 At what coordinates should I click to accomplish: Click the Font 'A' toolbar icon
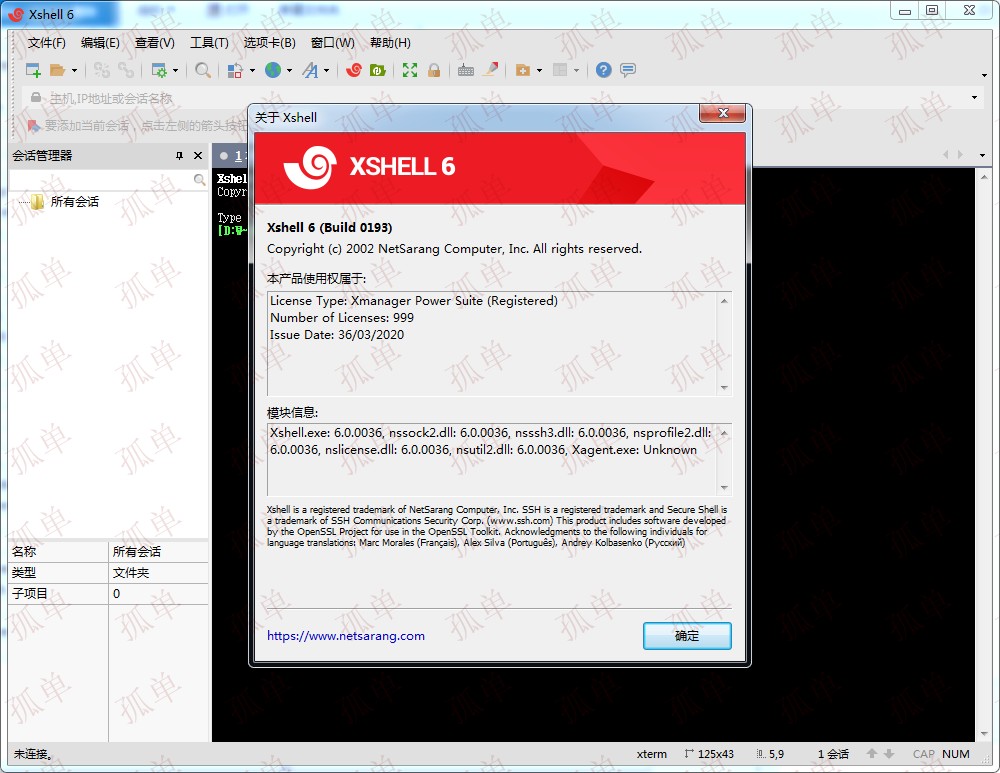coord(310,70)
